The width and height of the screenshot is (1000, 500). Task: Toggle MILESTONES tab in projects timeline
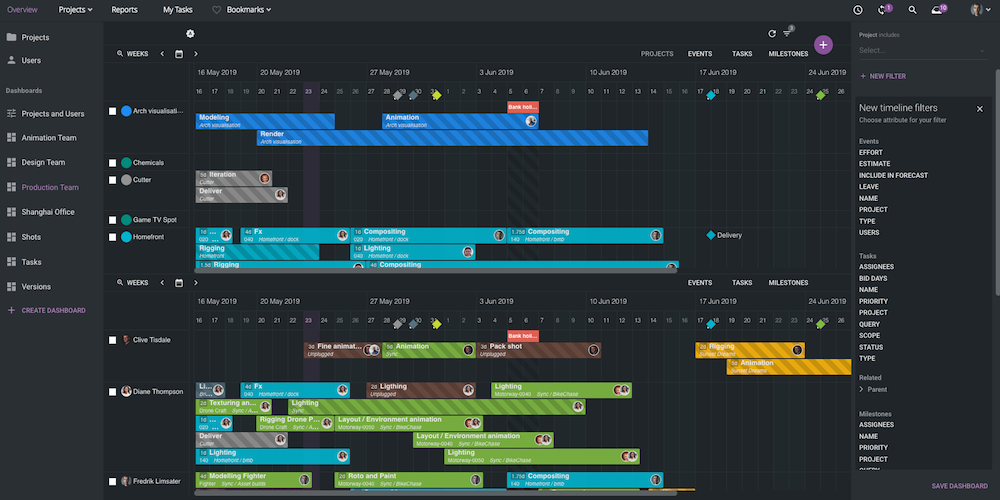(788, 54)
